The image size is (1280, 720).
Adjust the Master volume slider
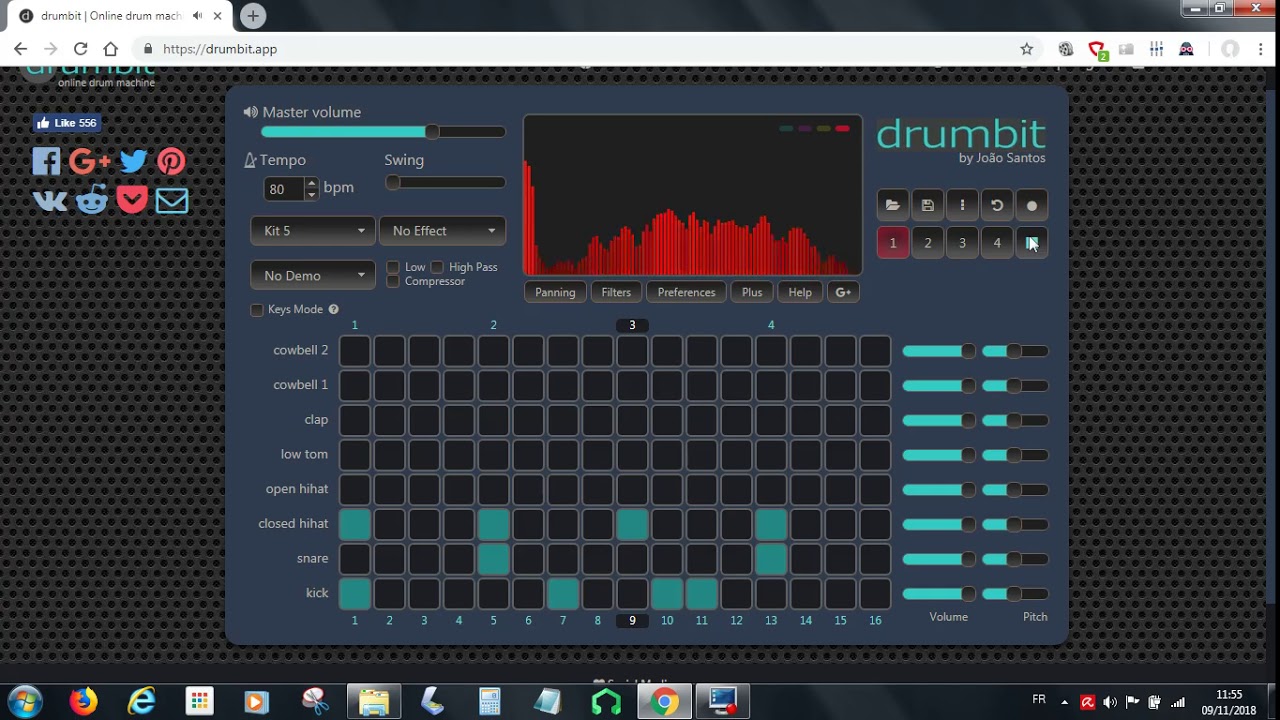click(x=383, y=132)
